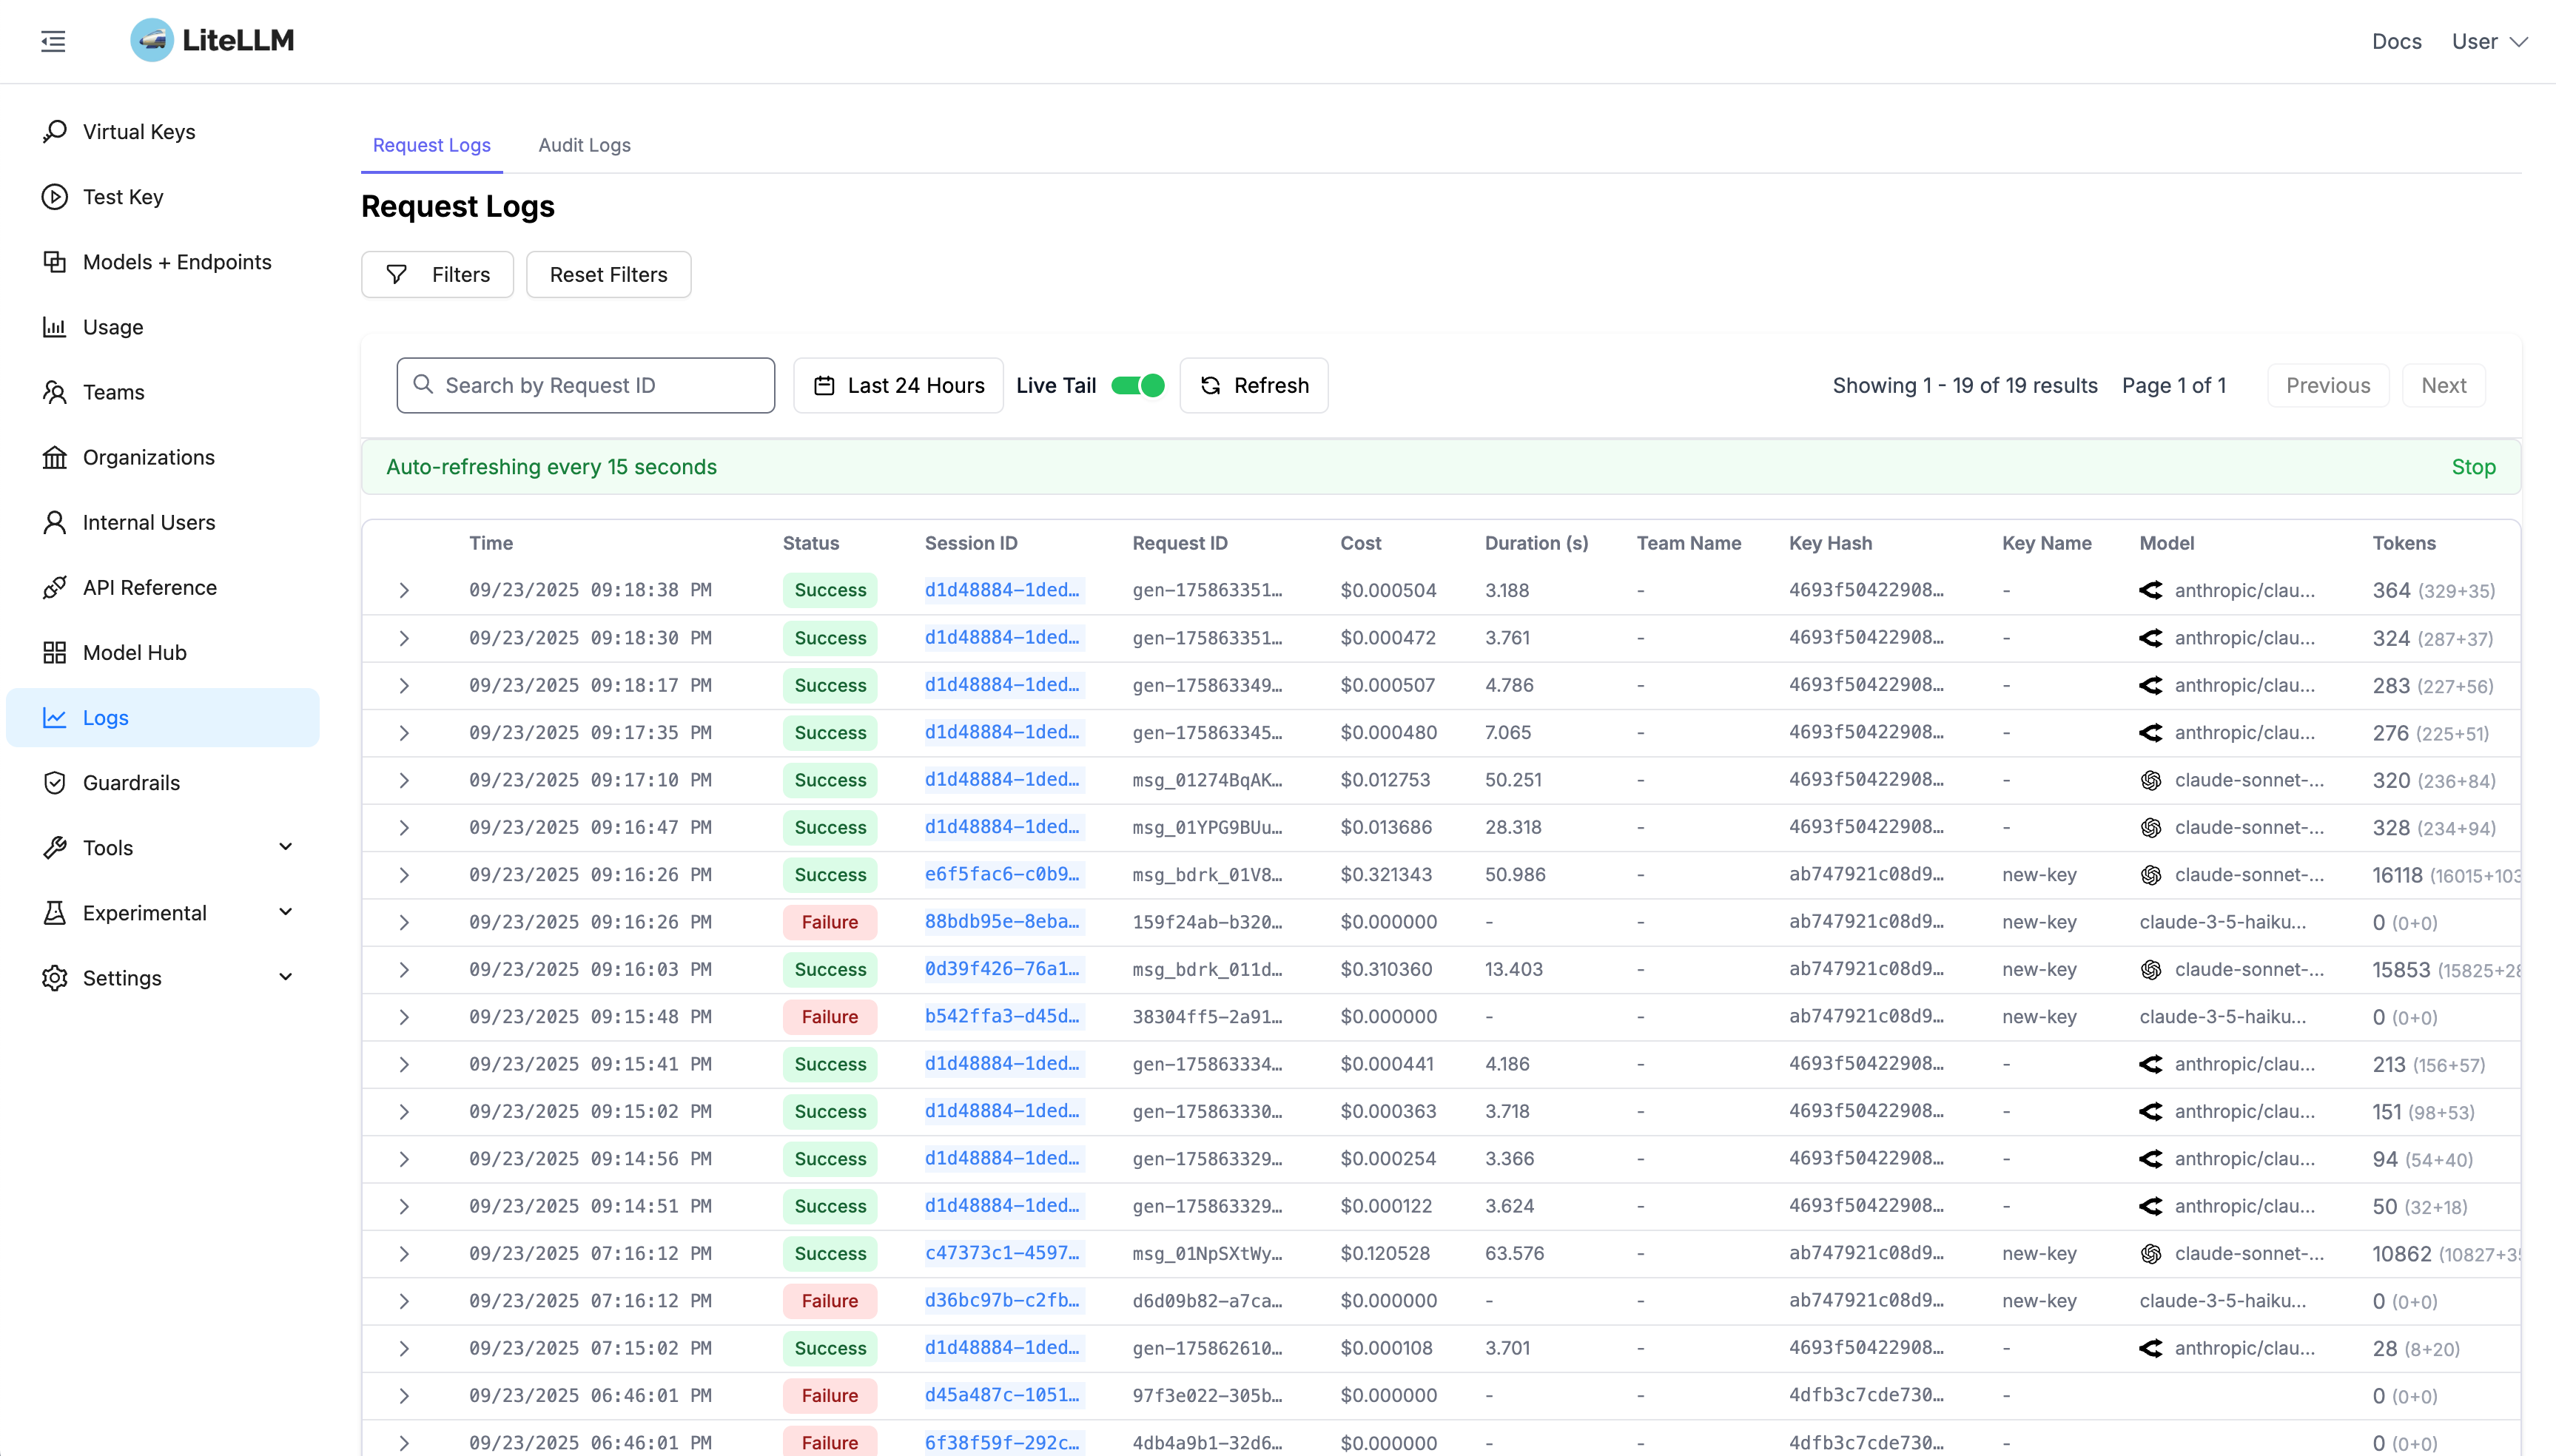Click the API Reference link icon
Image resolution: width=2556 pixels, height=1456 pixels.
55,587
